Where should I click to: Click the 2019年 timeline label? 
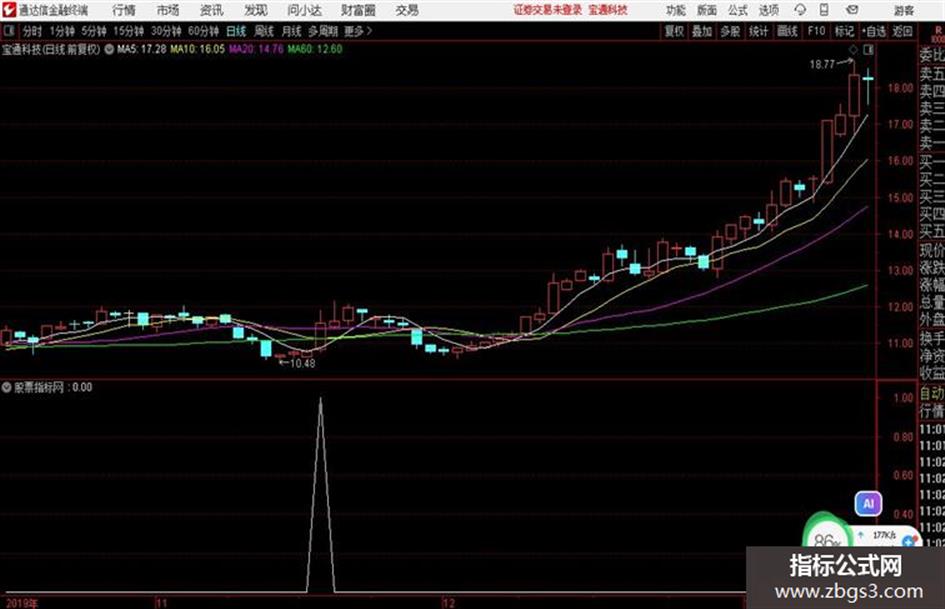click(22, 603)
